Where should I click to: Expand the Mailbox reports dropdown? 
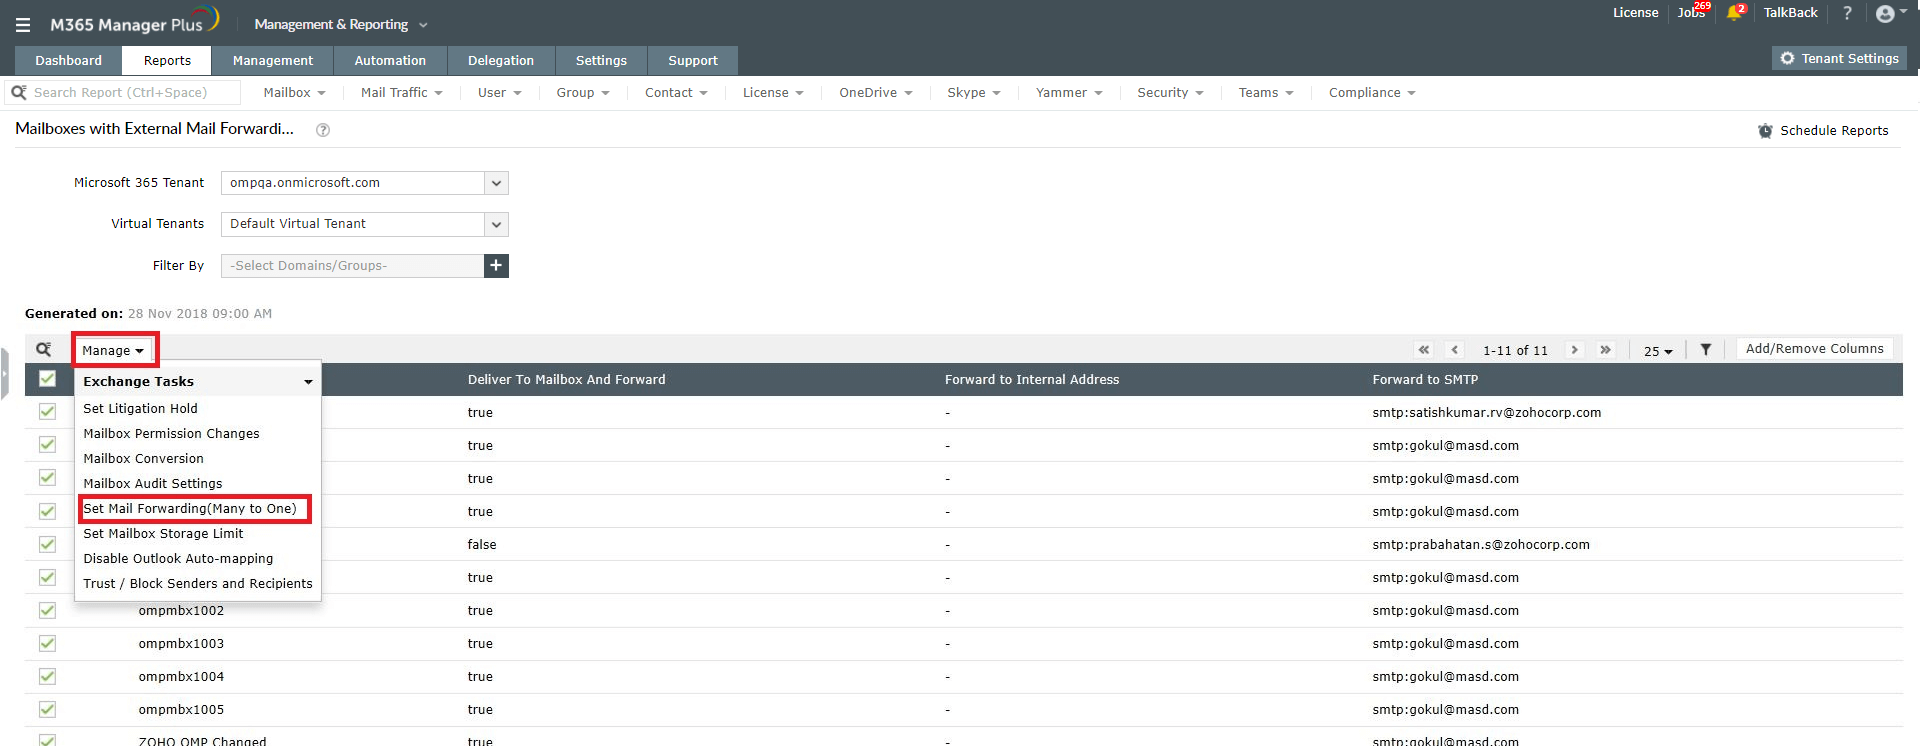point(294,93)
